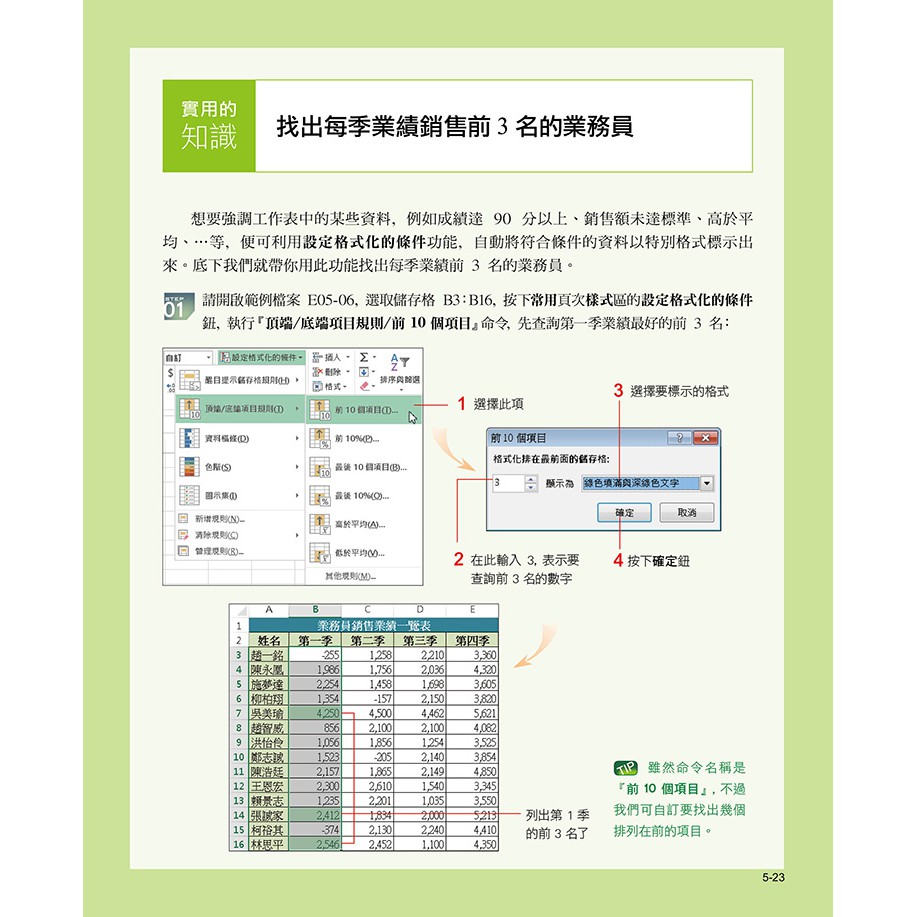Click the number input field containing 3
This screenshot has height=917, width=917.
click(507, 483)
